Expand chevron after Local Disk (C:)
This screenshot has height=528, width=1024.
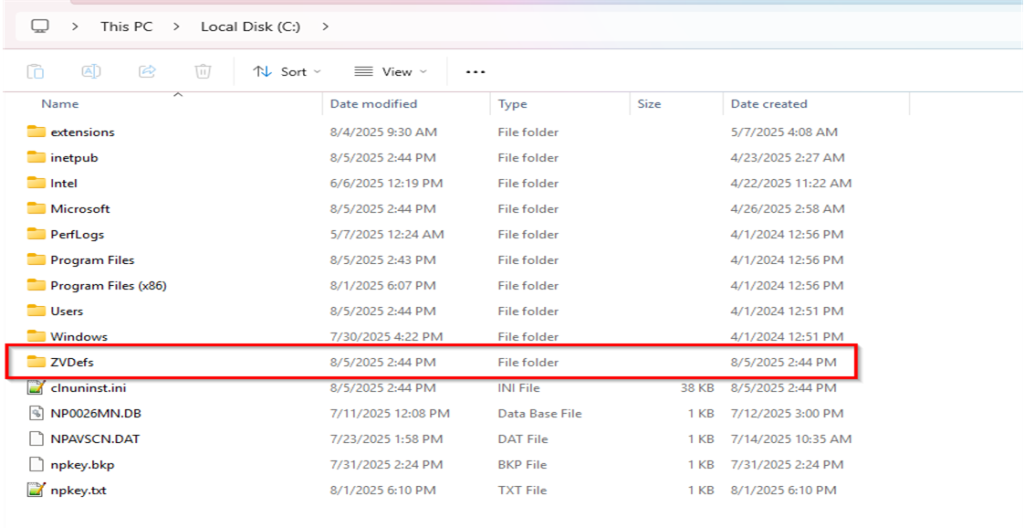(x=326, y=26)
